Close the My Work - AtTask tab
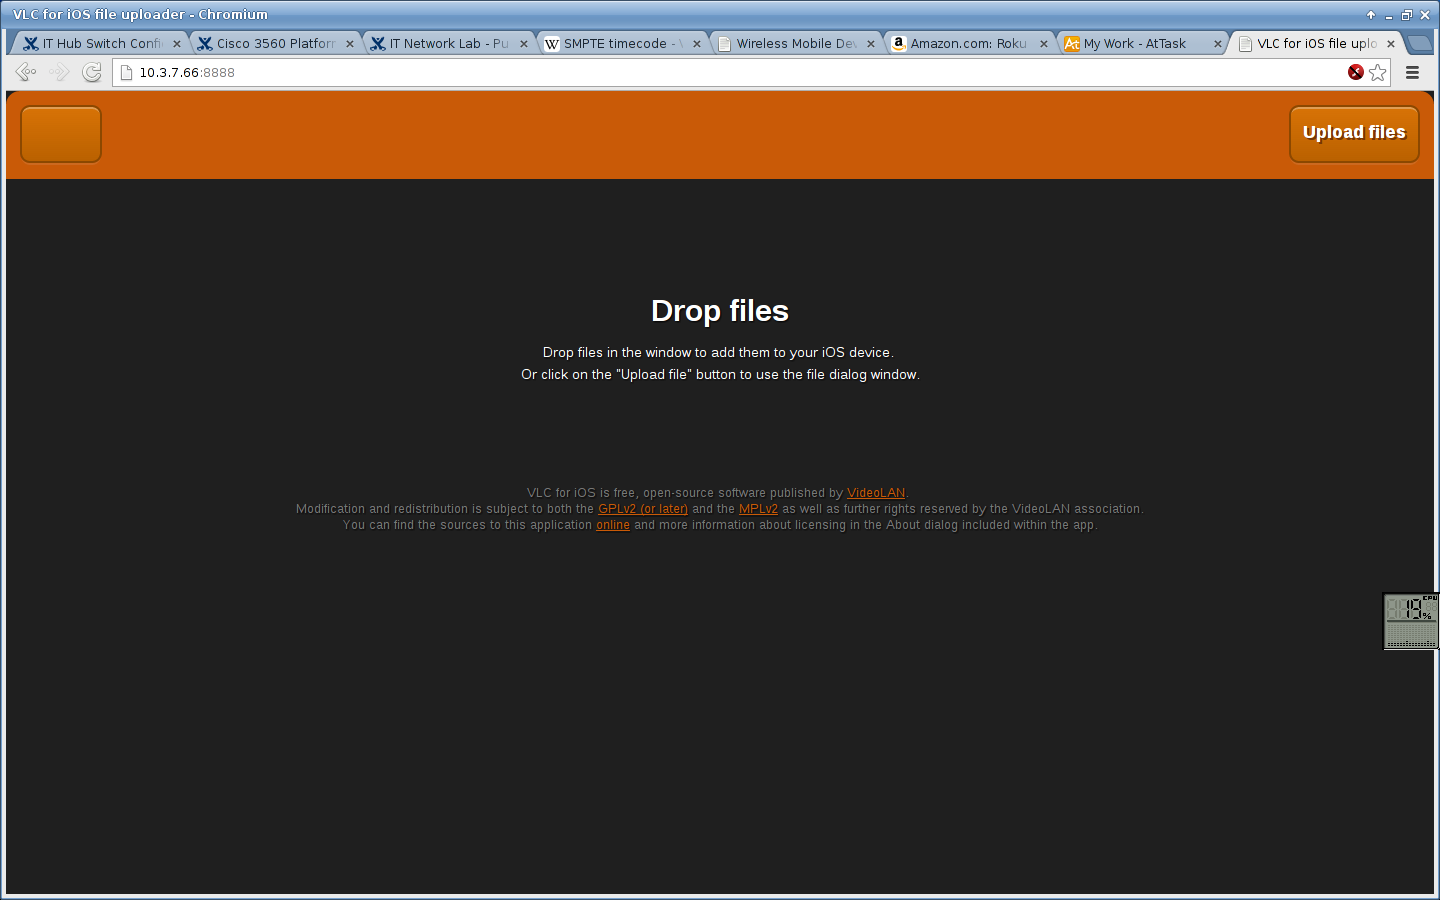The width and height of the screenshot is (1440, 900). [x=1218, y=44]
